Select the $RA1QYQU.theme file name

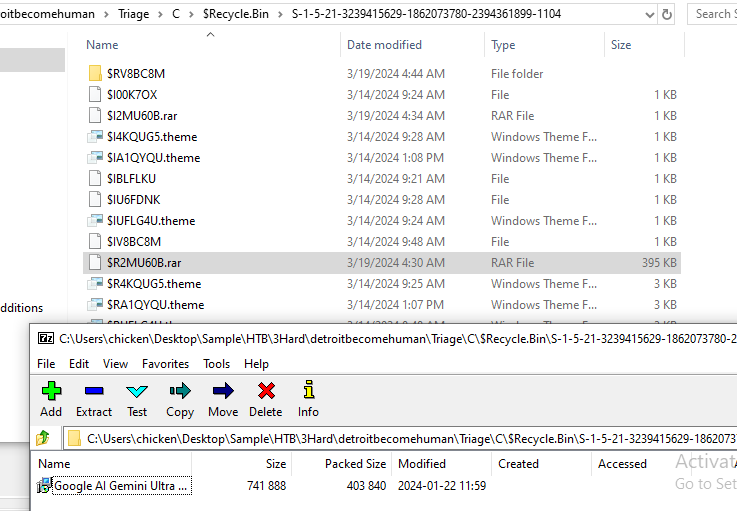pos(156,305)
